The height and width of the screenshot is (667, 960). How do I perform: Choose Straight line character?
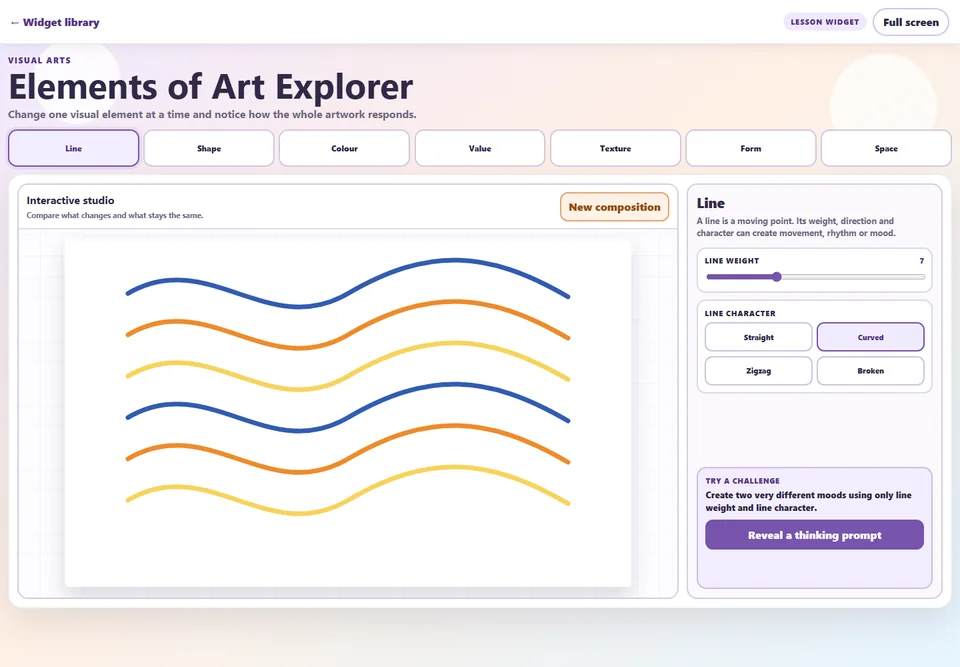click(758, 337)
